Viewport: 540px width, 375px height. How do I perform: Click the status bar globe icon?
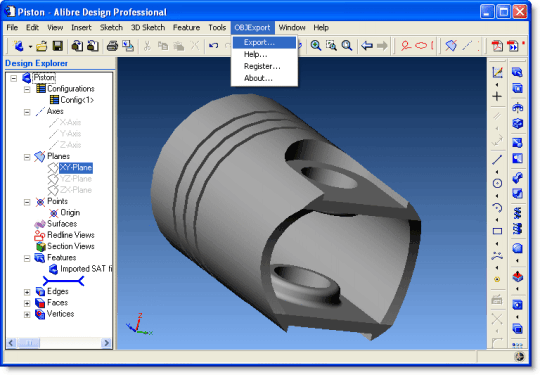[x=519, y=357]
